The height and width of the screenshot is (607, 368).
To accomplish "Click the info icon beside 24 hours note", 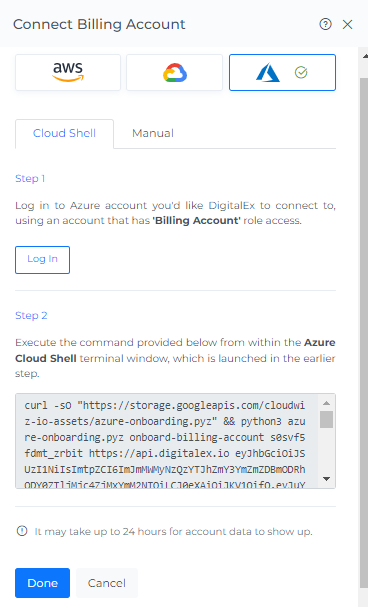I will (22, 531).
